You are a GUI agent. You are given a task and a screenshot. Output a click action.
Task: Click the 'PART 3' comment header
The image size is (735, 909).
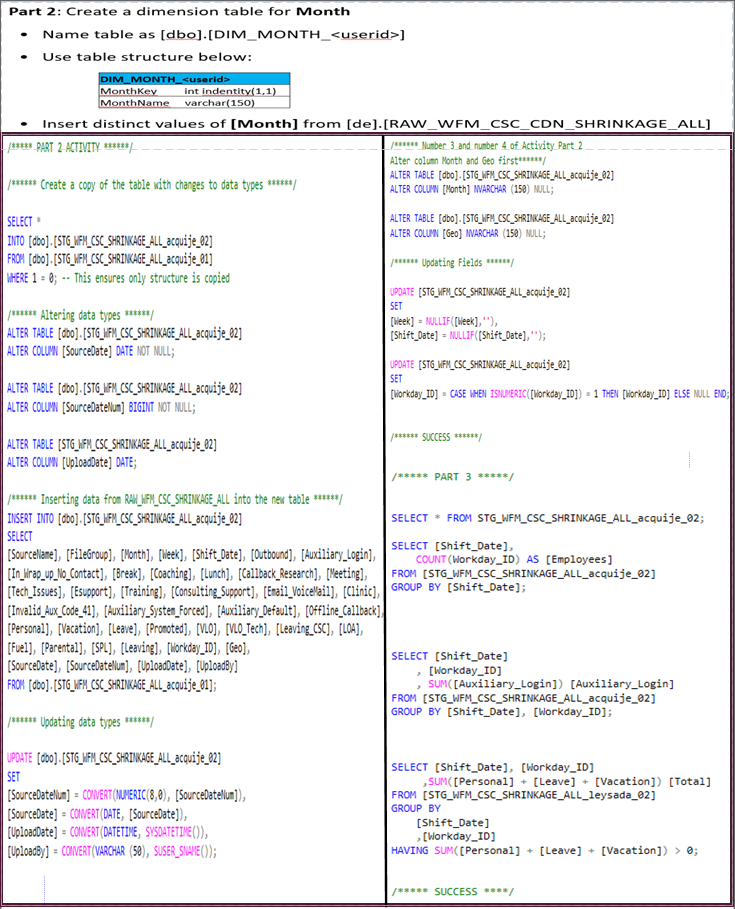[x=439, y=476]
